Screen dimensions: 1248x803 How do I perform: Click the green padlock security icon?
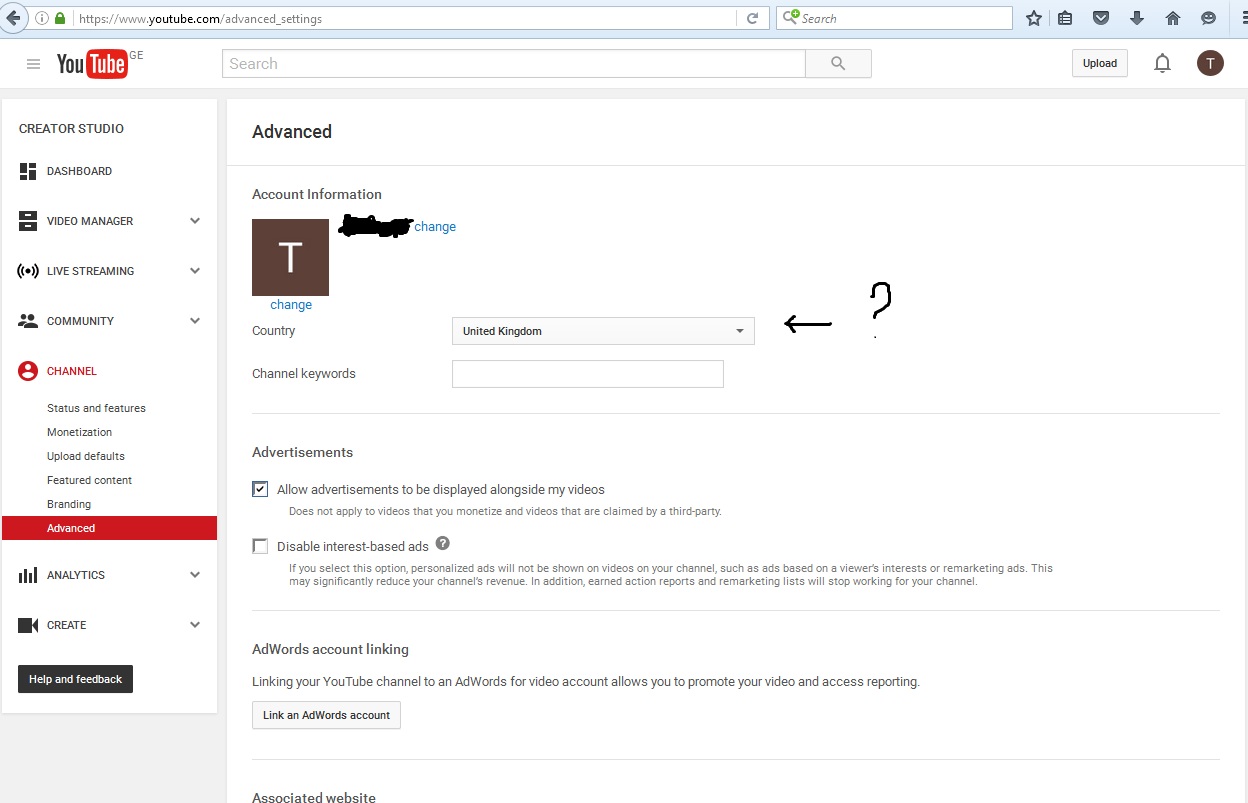pyautogui.click(x=60, y=18)
